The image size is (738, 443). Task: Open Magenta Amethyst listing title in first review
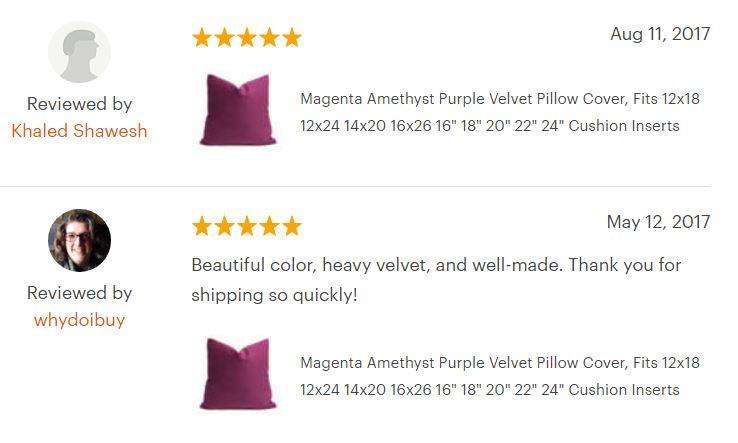(x=500, y=112)
